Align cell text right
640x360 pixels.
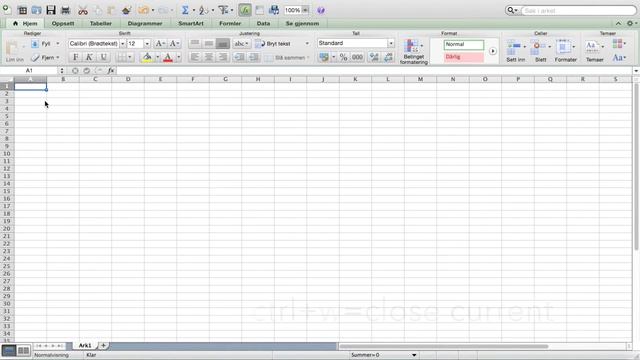tap(223, 57)
